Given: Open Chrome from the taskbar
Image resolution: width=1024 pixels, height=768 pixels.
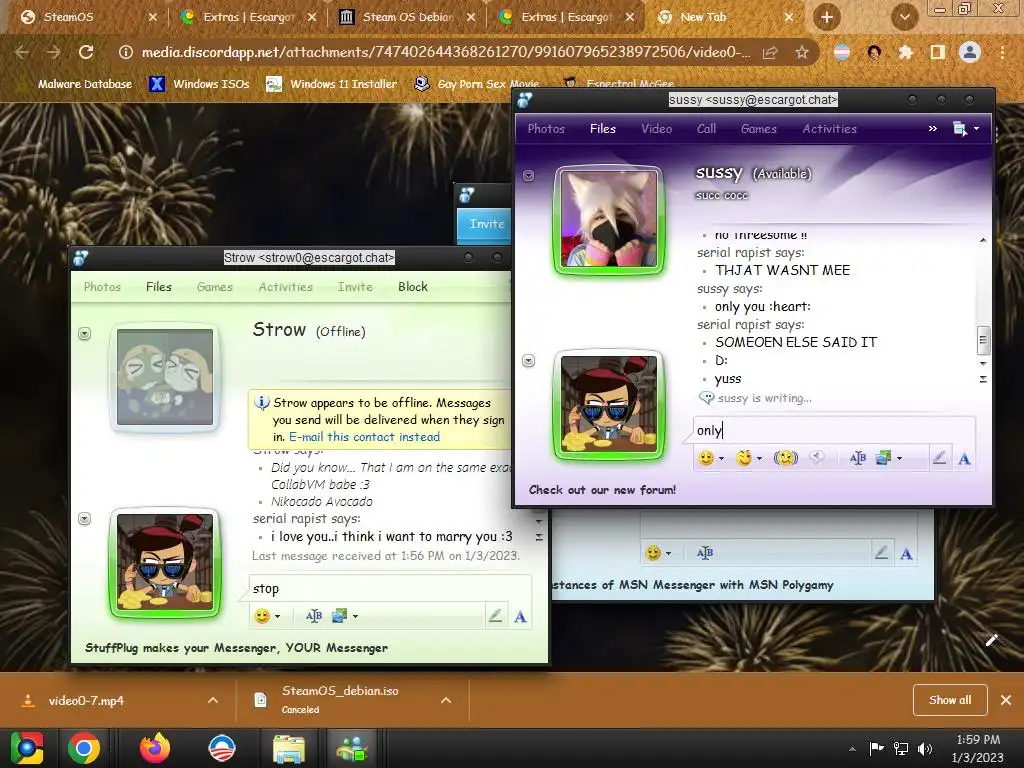Looking at the screenshot, I should 84,748.
